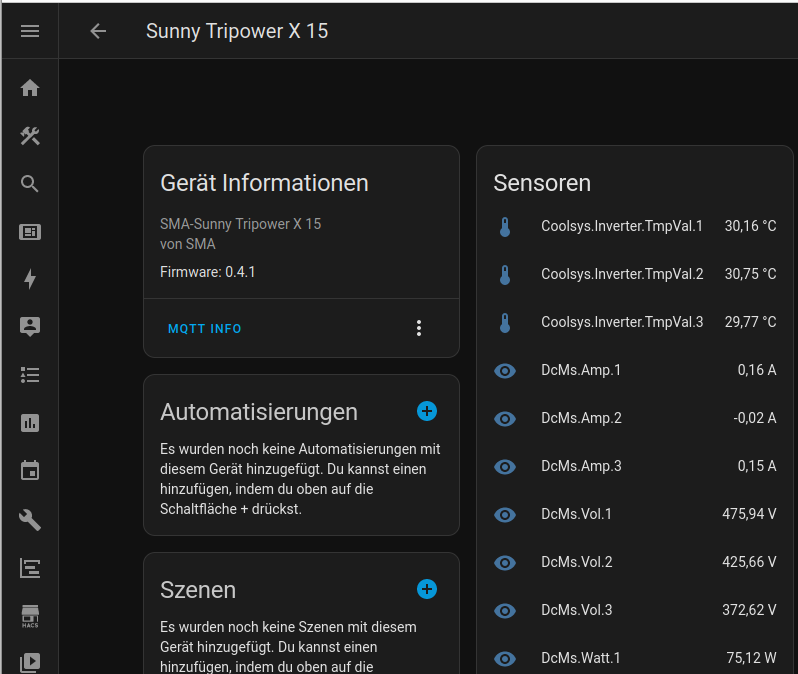
Task: Click the von SMA manufacturer text
Action: (x=187, y=244)
